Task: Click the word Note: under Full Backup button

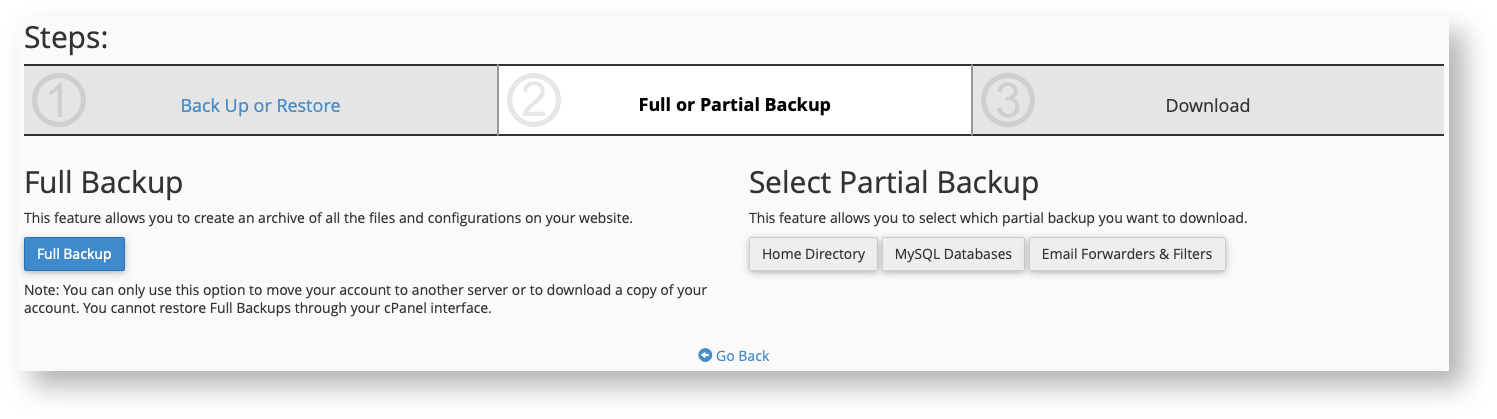Action: pos(43,291)
